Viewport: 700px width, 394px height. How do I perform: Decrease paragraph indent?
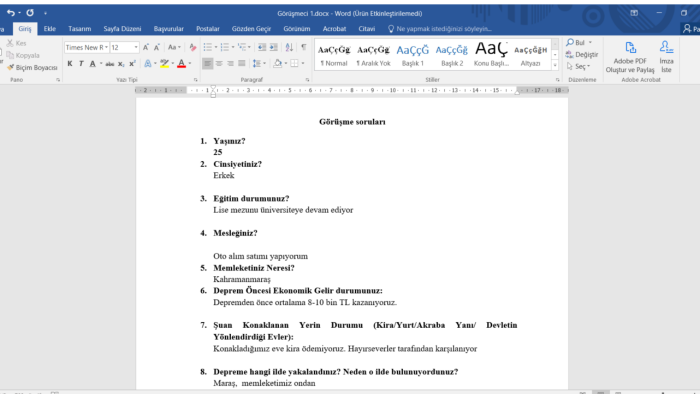(262, 47)
